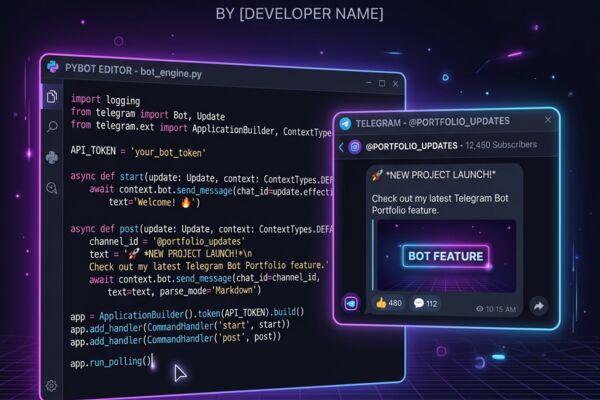
Task: Open the @PORTFOLIO_UPDATES channel avatar
Action: tap(355, 147)
